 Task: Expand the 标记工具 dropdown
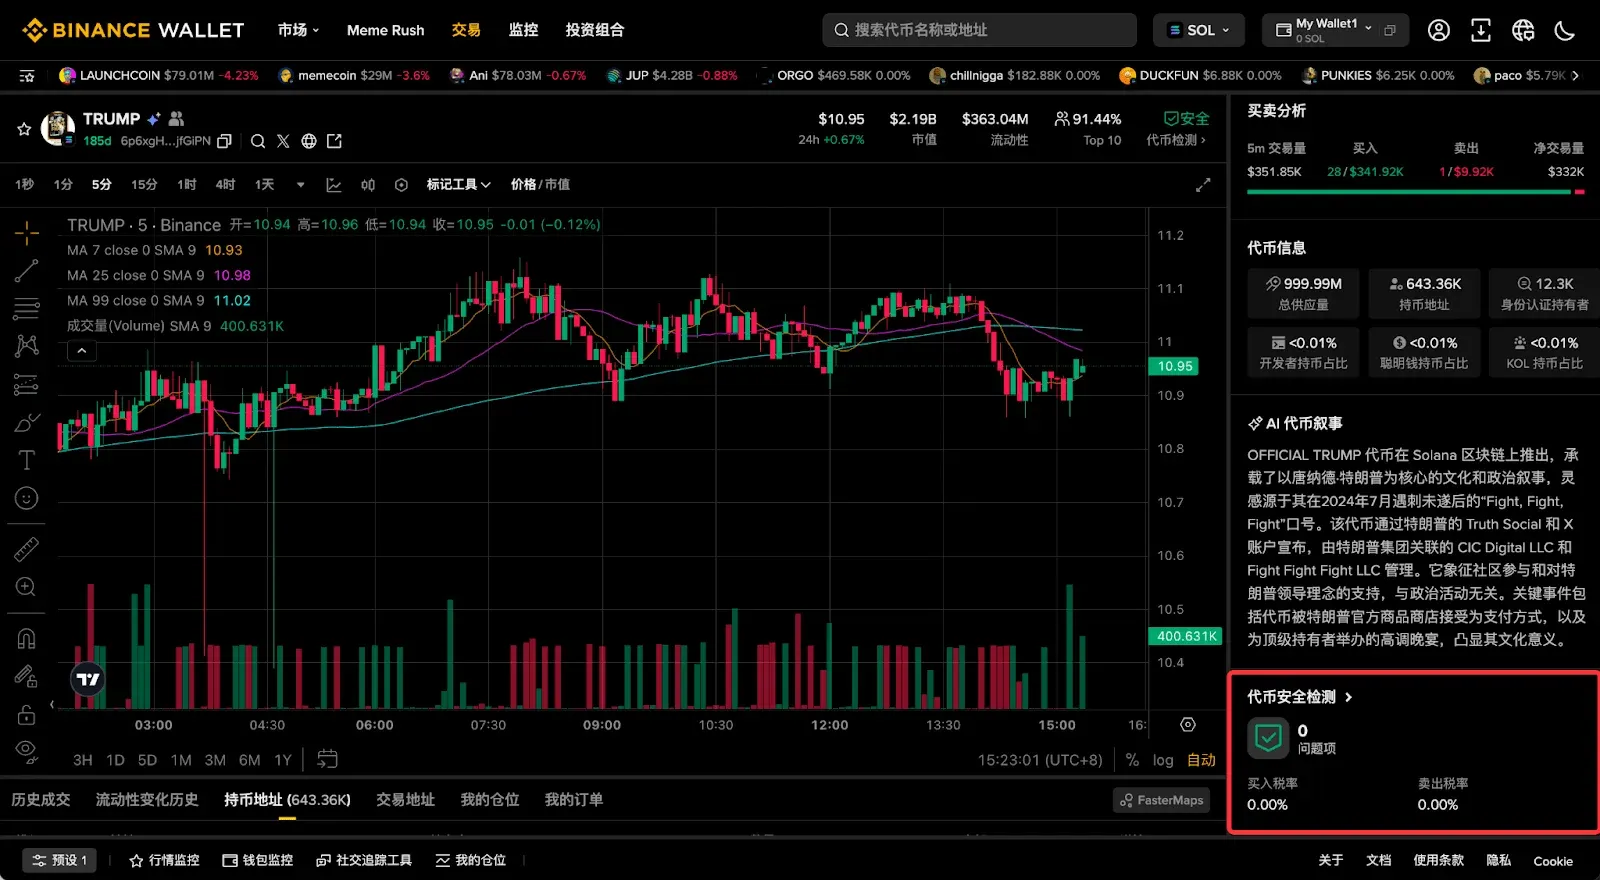point(459,185)
